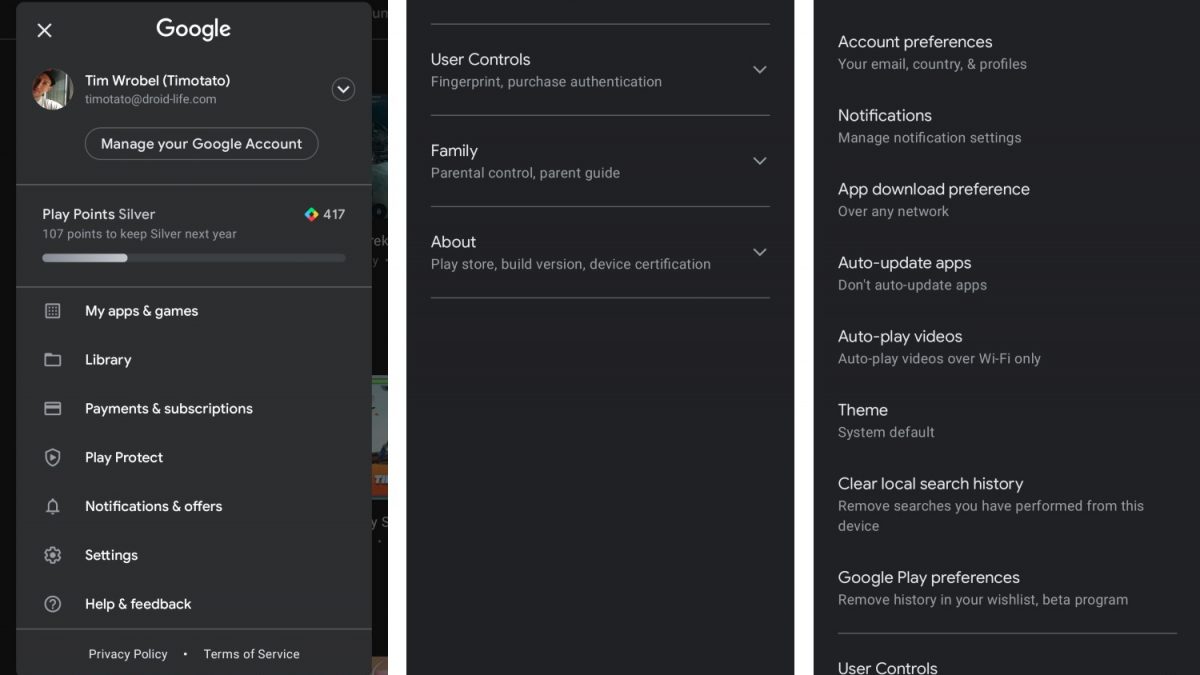Click the Notifications & offers bell icon
The width and height of the screenshot is (1200, 675).
click(x=53, y=507)
